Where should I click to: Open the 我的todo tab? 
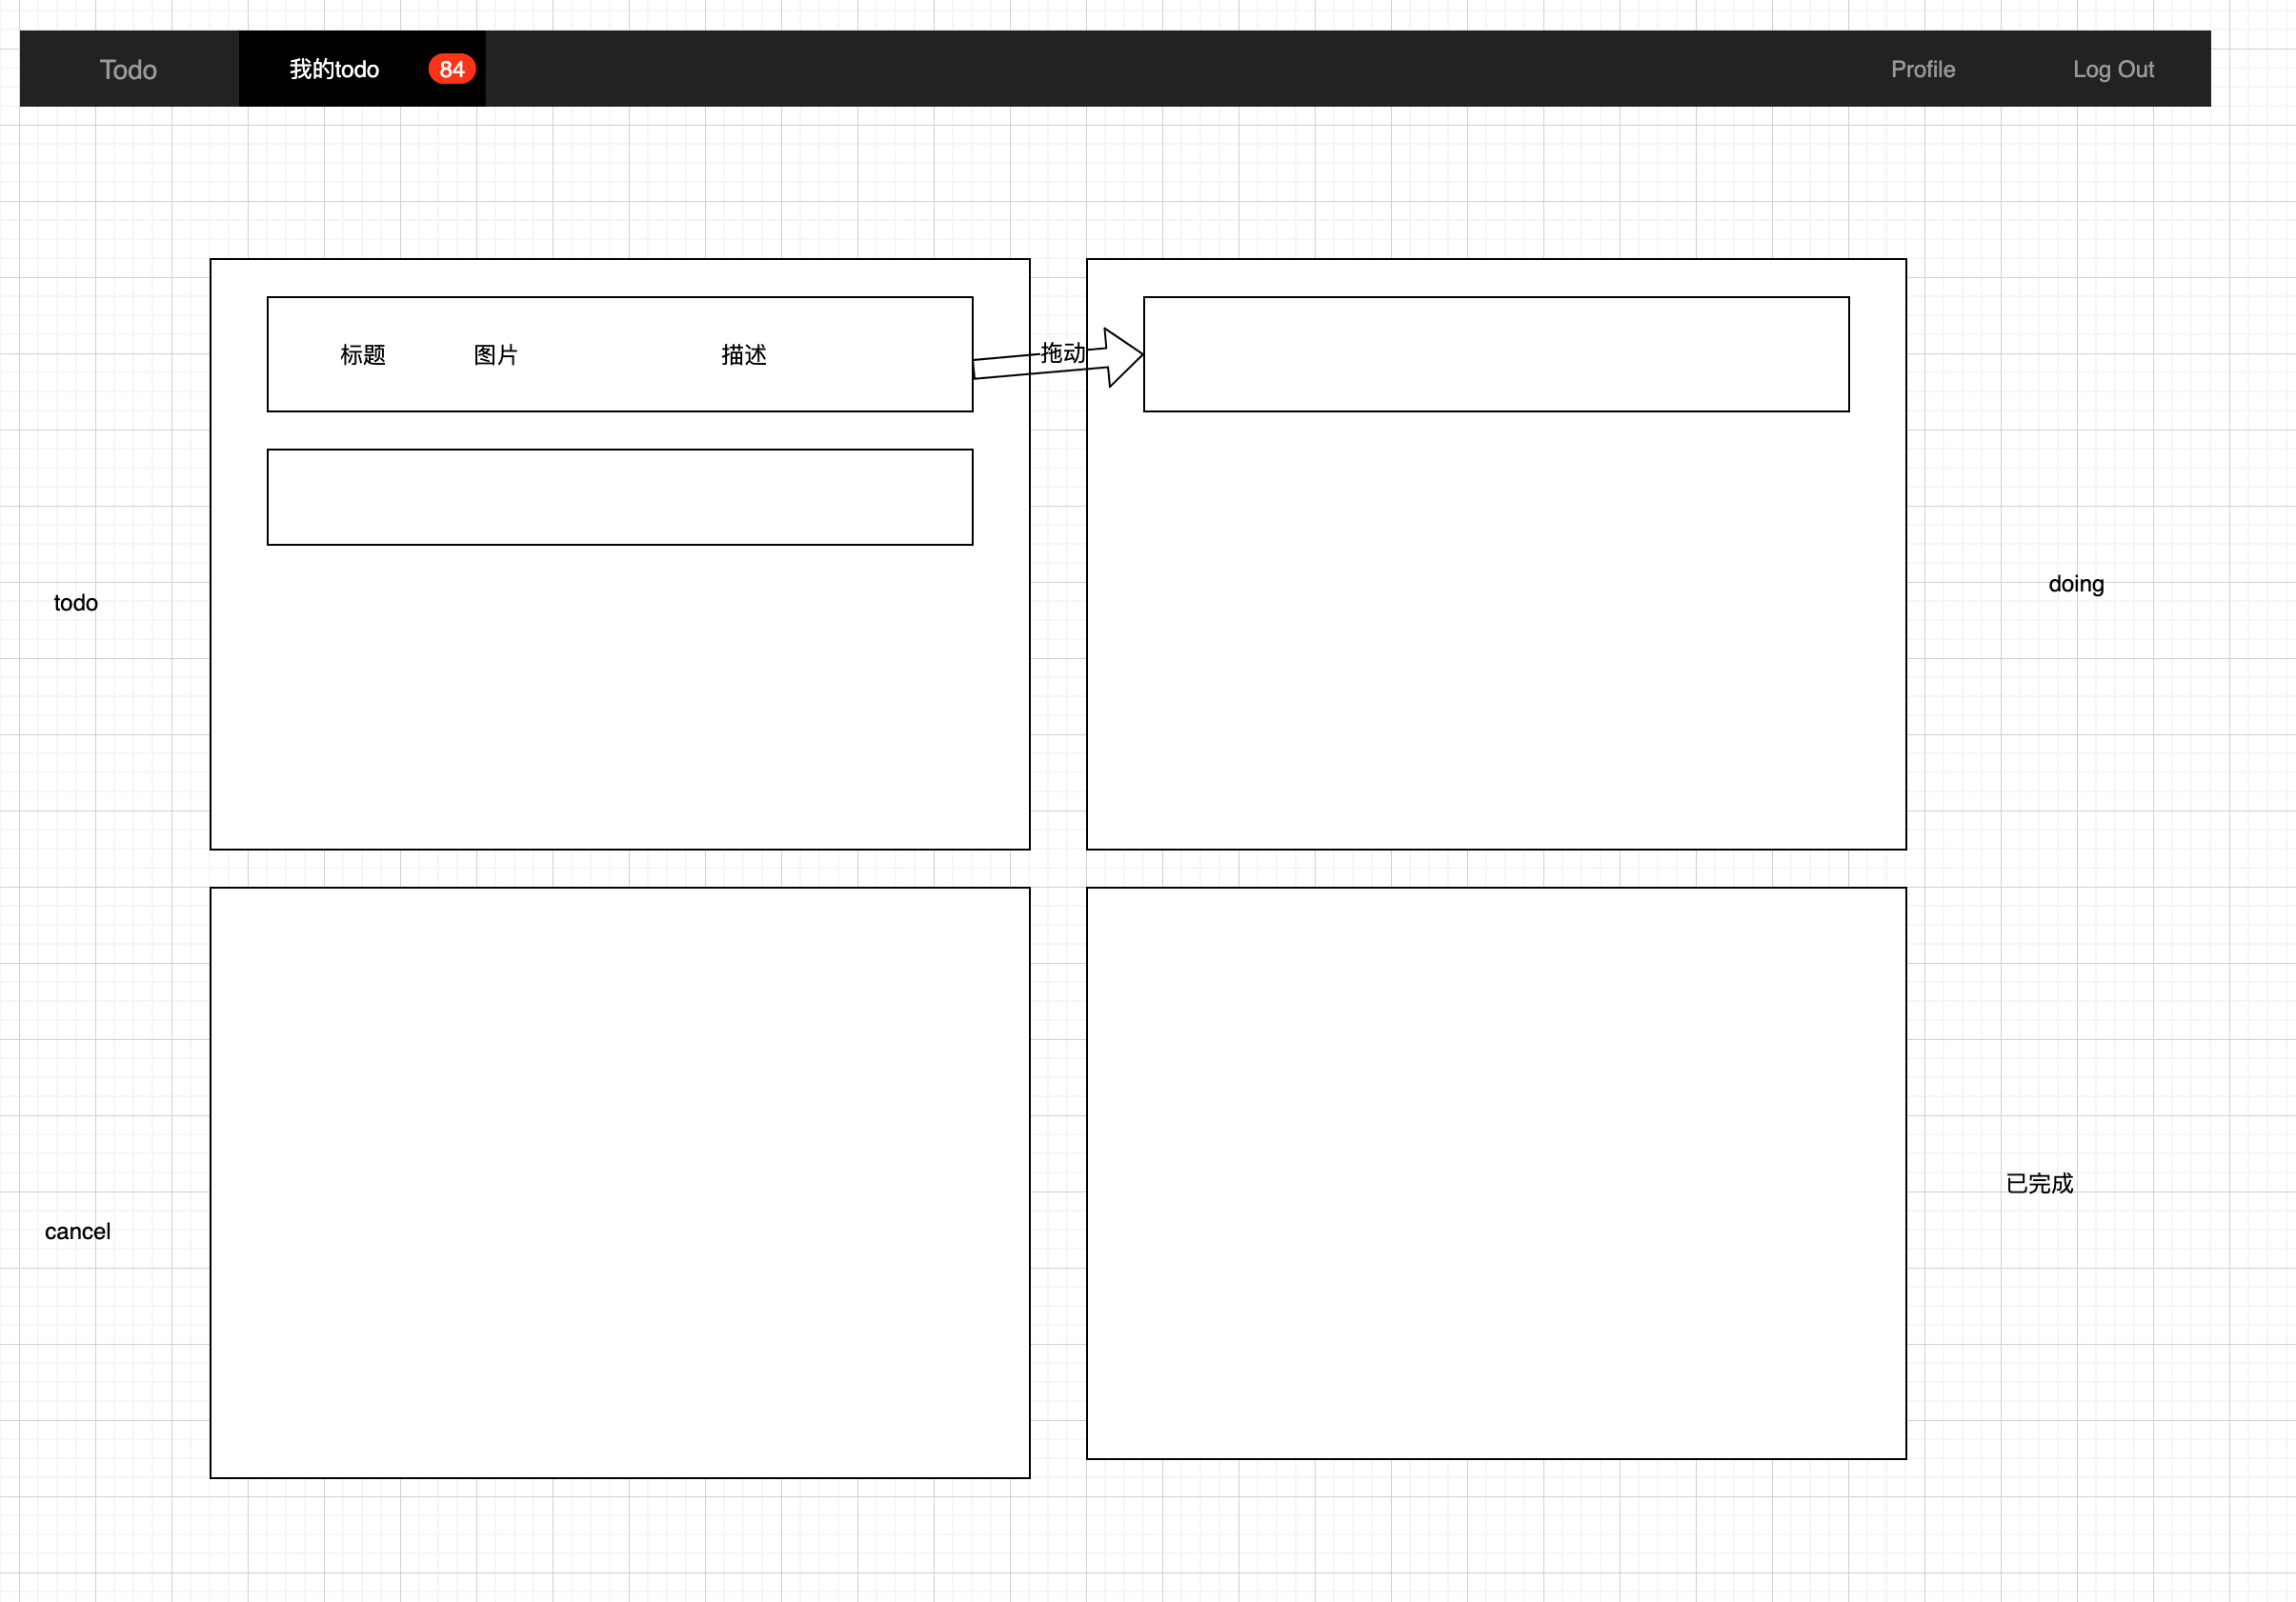point(334,69)
